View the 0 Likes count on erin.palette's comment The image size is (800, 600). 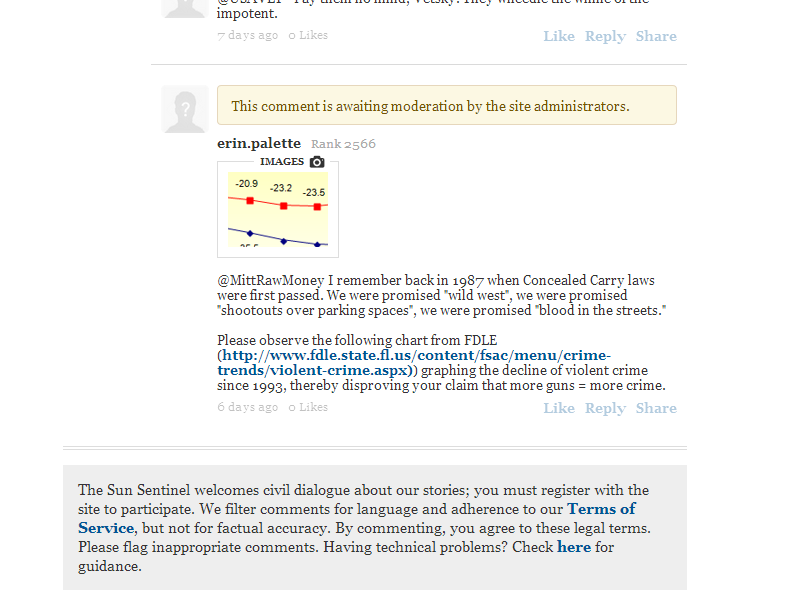tap(308, 407)
